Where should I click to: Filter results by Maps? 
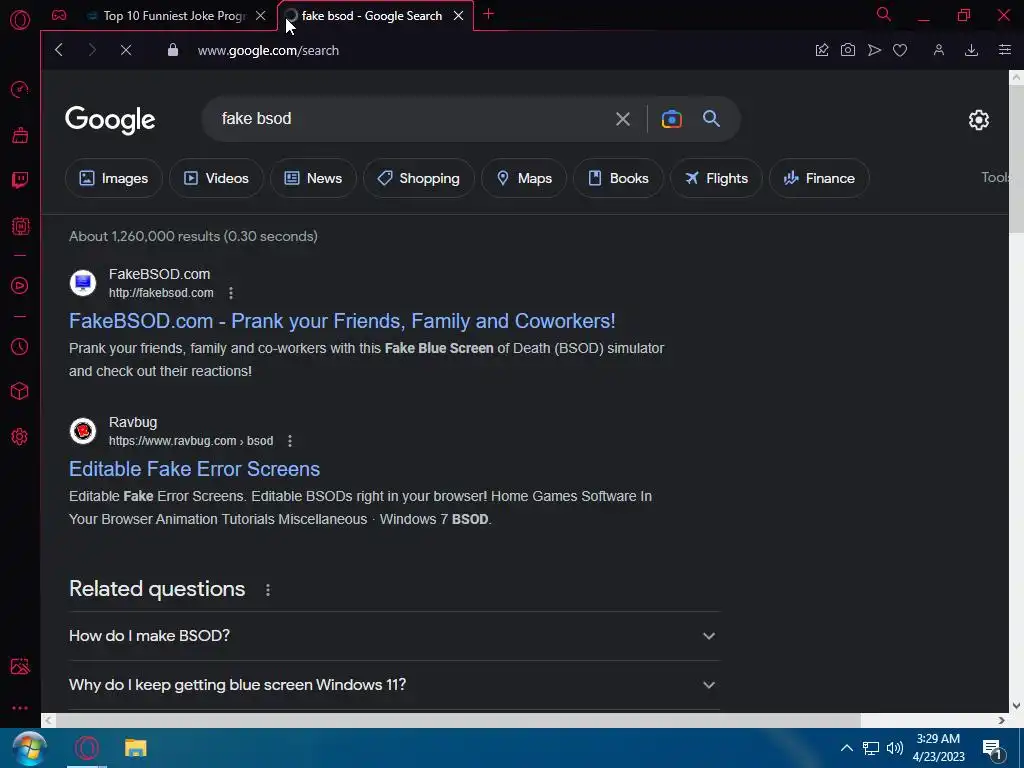click(524, 178)
